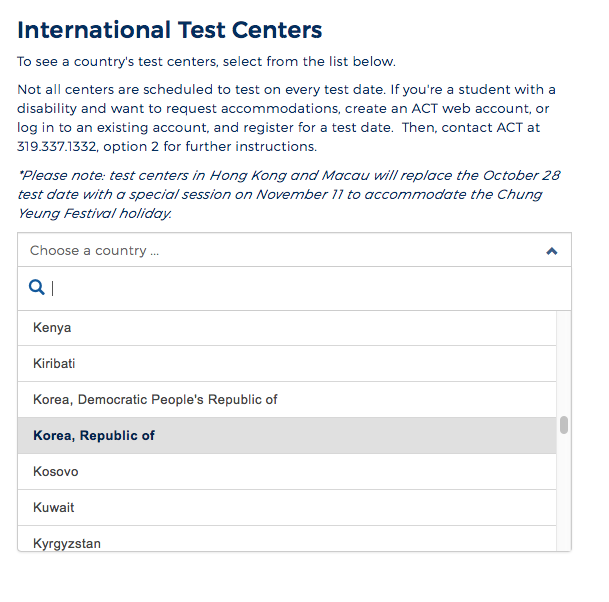Click the 'Choose a country ...' placeholder text
This screenshot has height=602, width=609.
coord(94,251)
